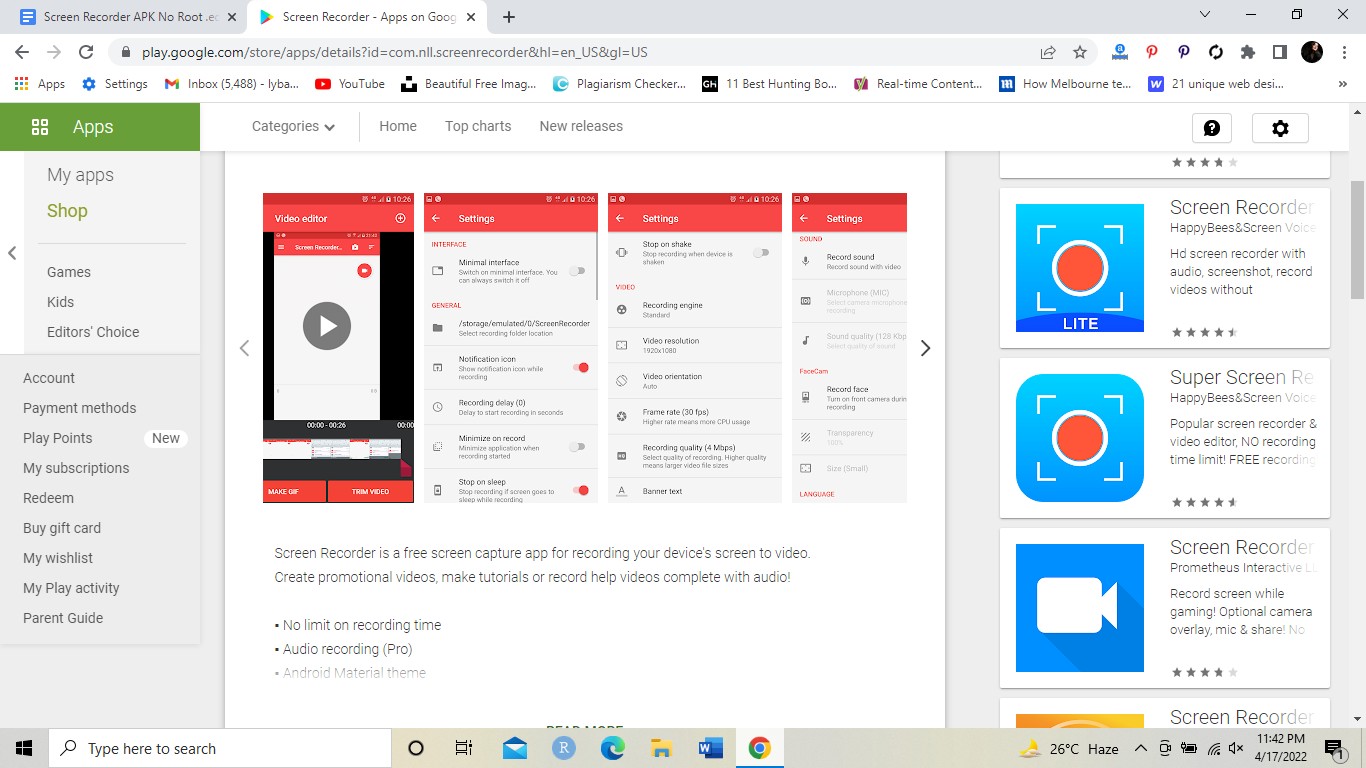Screen dimensions: 1366x768
Task: Expand the Categories dropdown
Action: pos(293,126)
